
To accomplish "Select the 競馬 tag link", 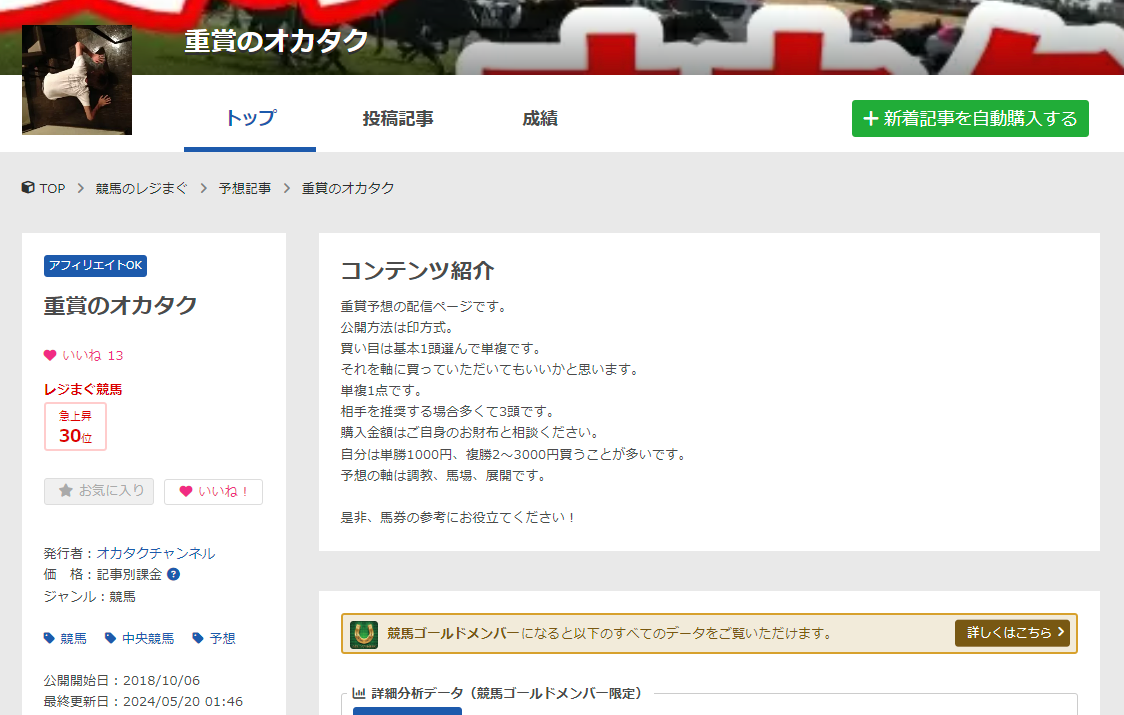I will [x=73, y=638].
